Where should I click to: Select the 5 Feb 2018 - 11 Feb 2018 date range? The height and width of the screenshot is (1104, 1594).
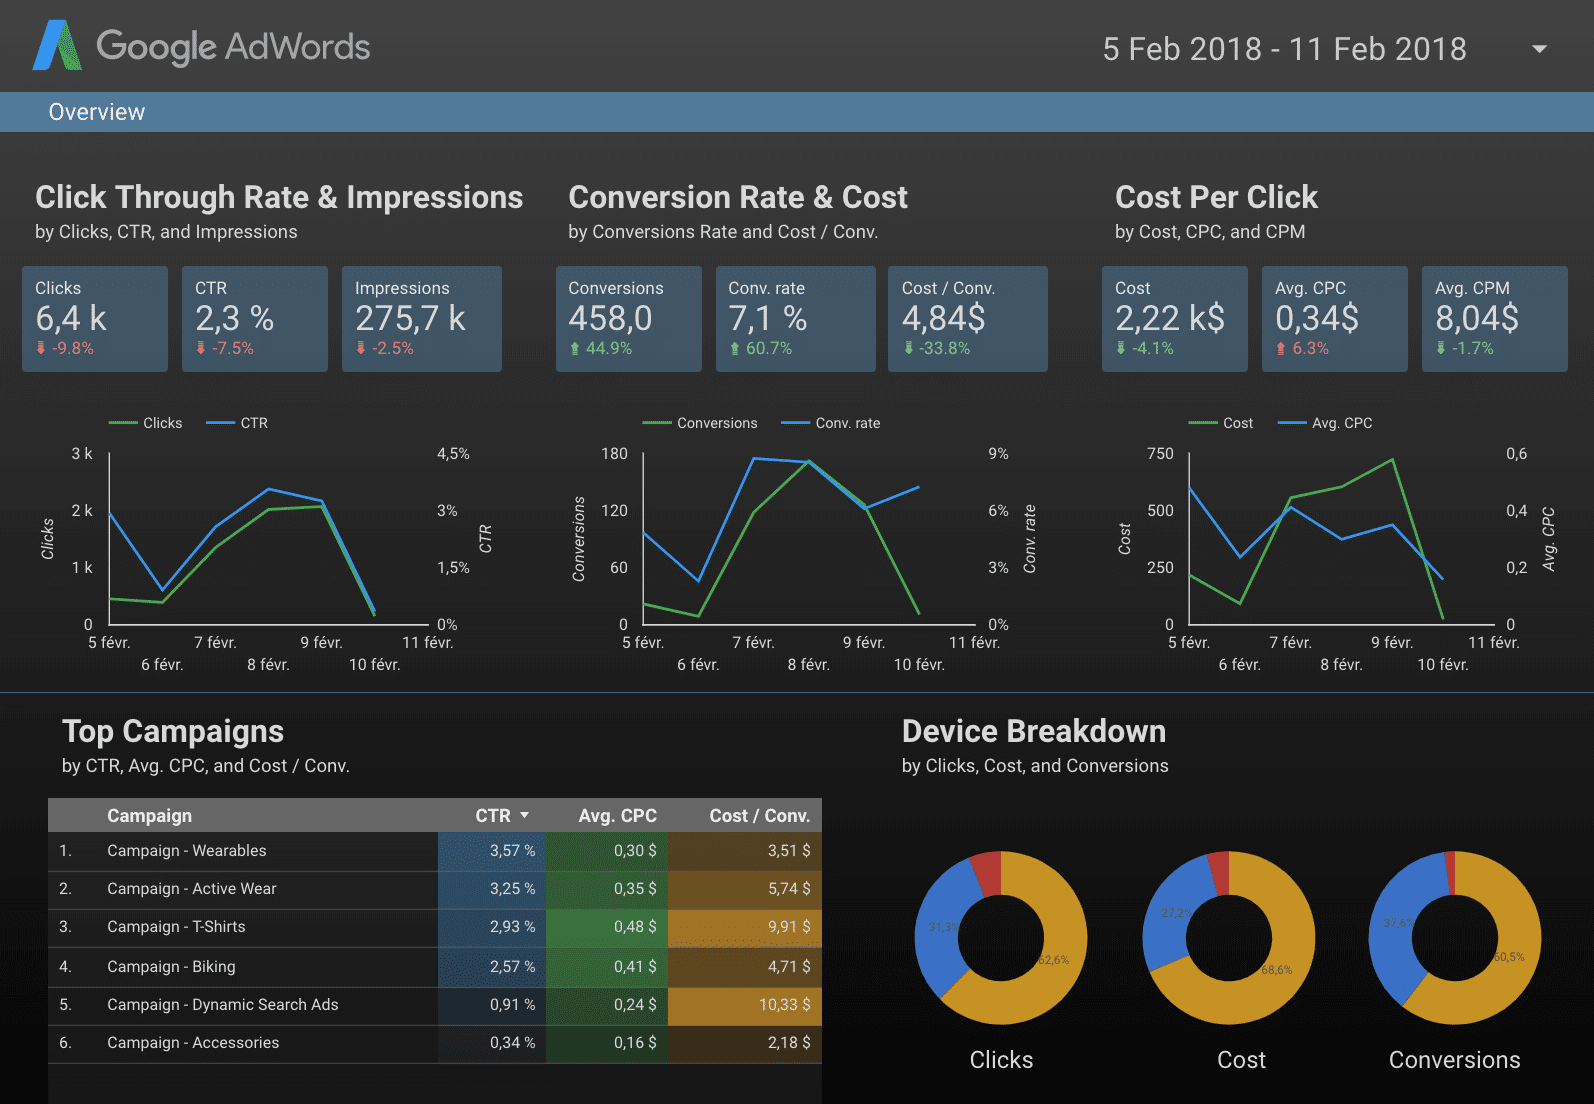1283,49
